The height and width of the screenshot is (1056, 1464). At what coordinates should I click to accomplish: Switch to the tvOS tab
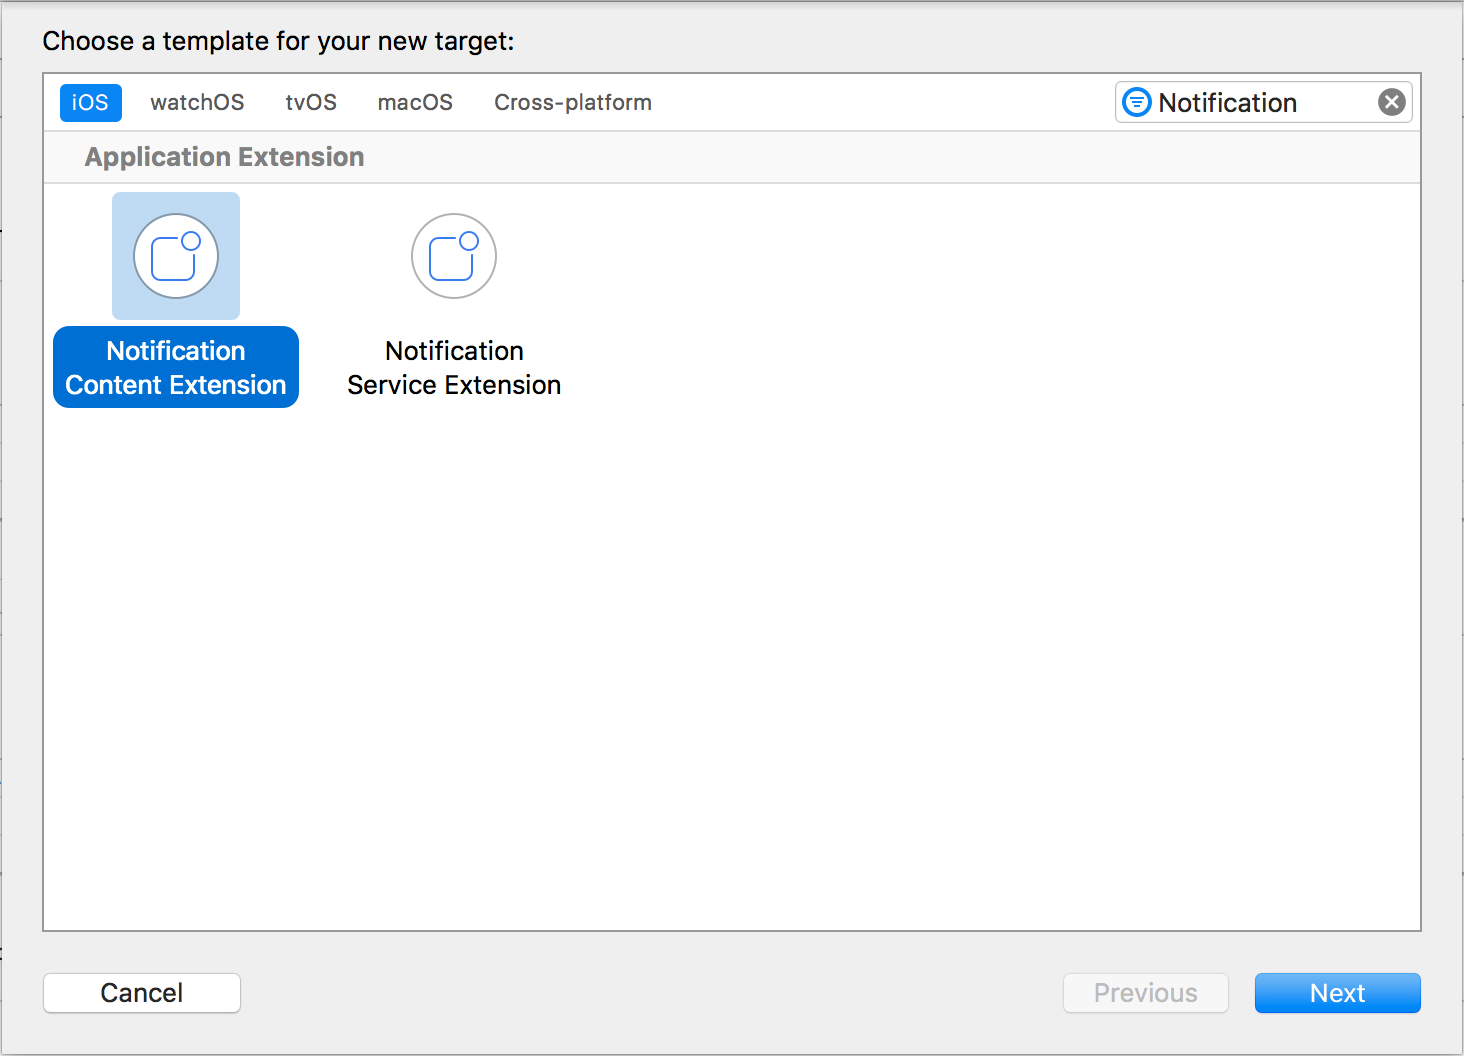point(311,103)
